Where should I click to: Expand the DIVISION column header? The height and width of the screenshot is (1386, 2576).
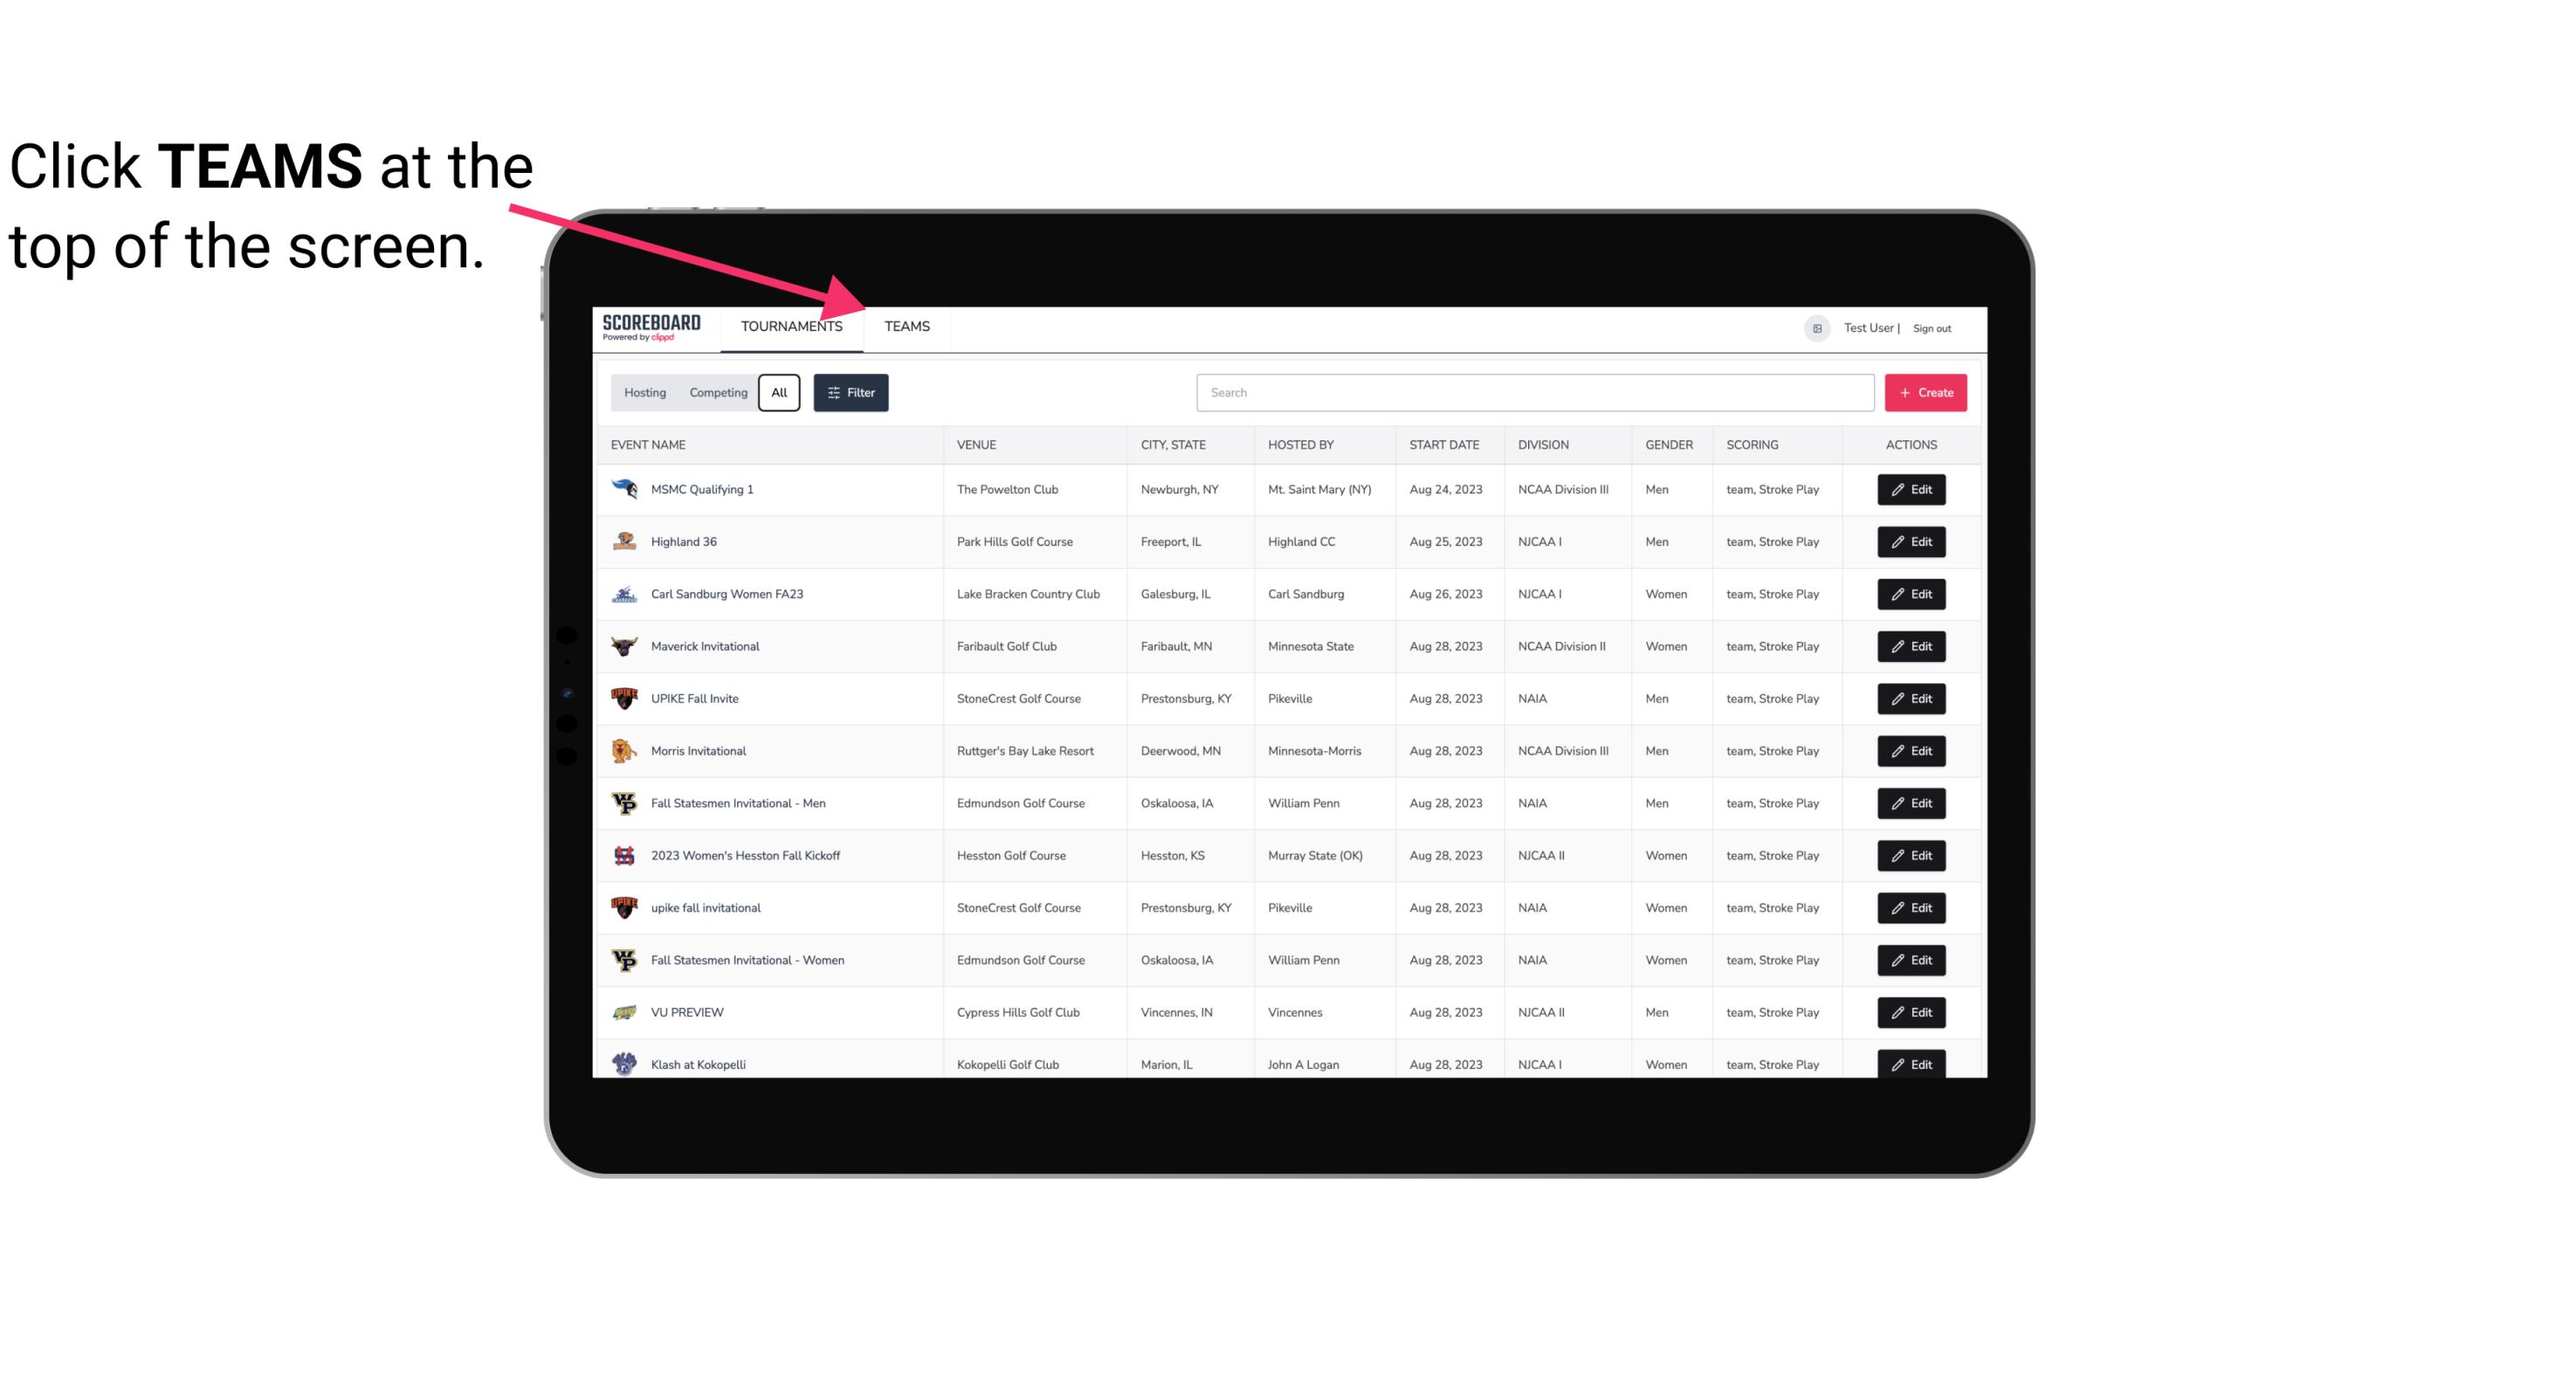(1546, 444)
